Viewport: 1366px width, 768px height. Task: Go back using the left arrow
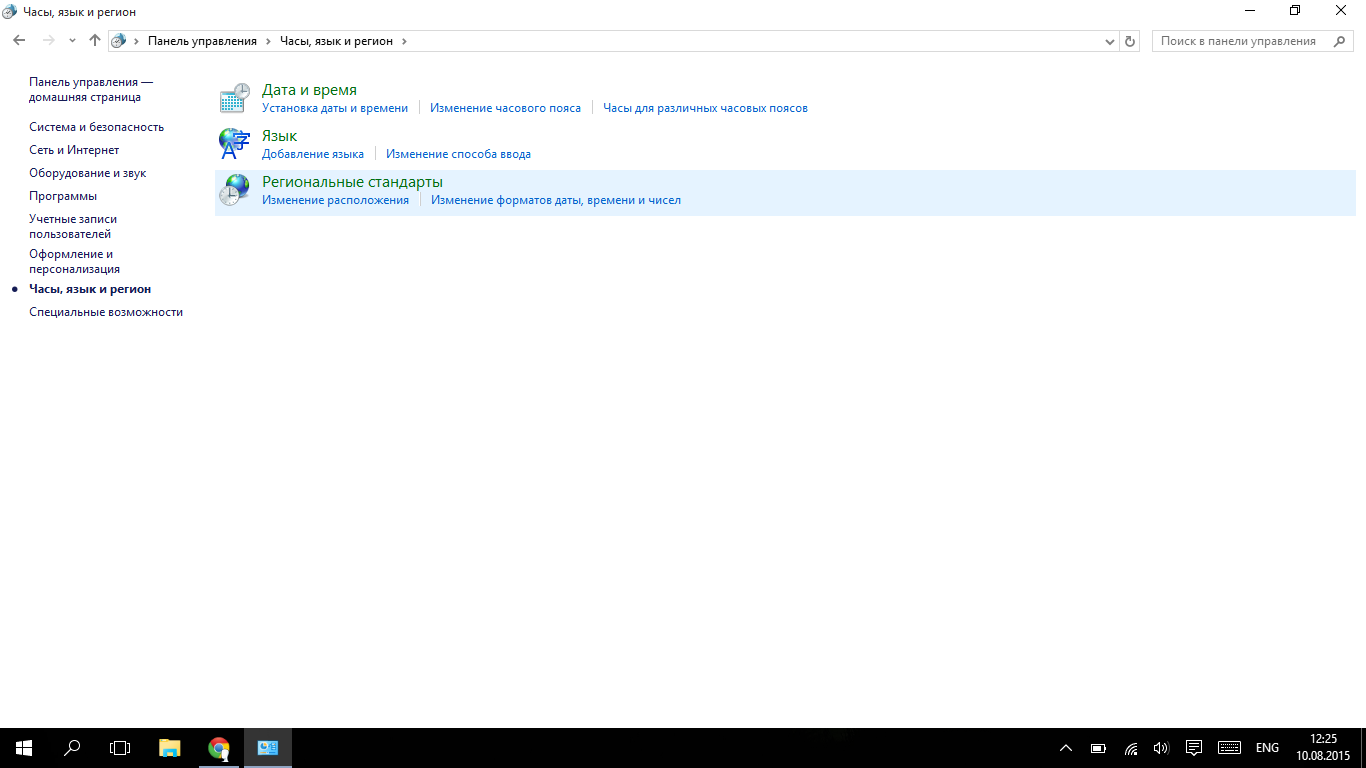tap(19, 41)
